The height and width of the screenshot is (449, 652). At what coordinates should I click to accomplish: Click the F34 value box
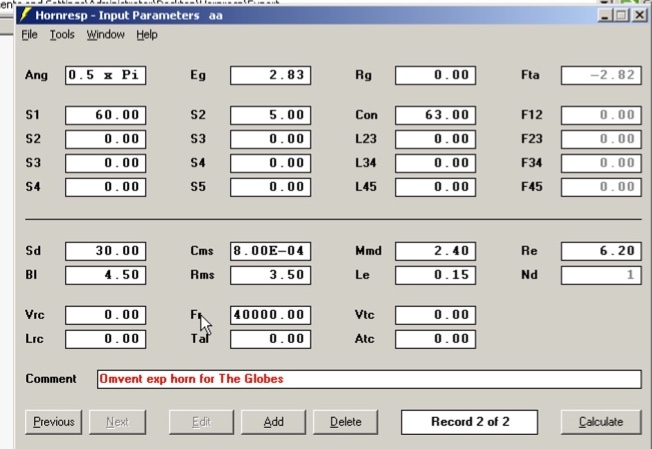coord(601,163)
